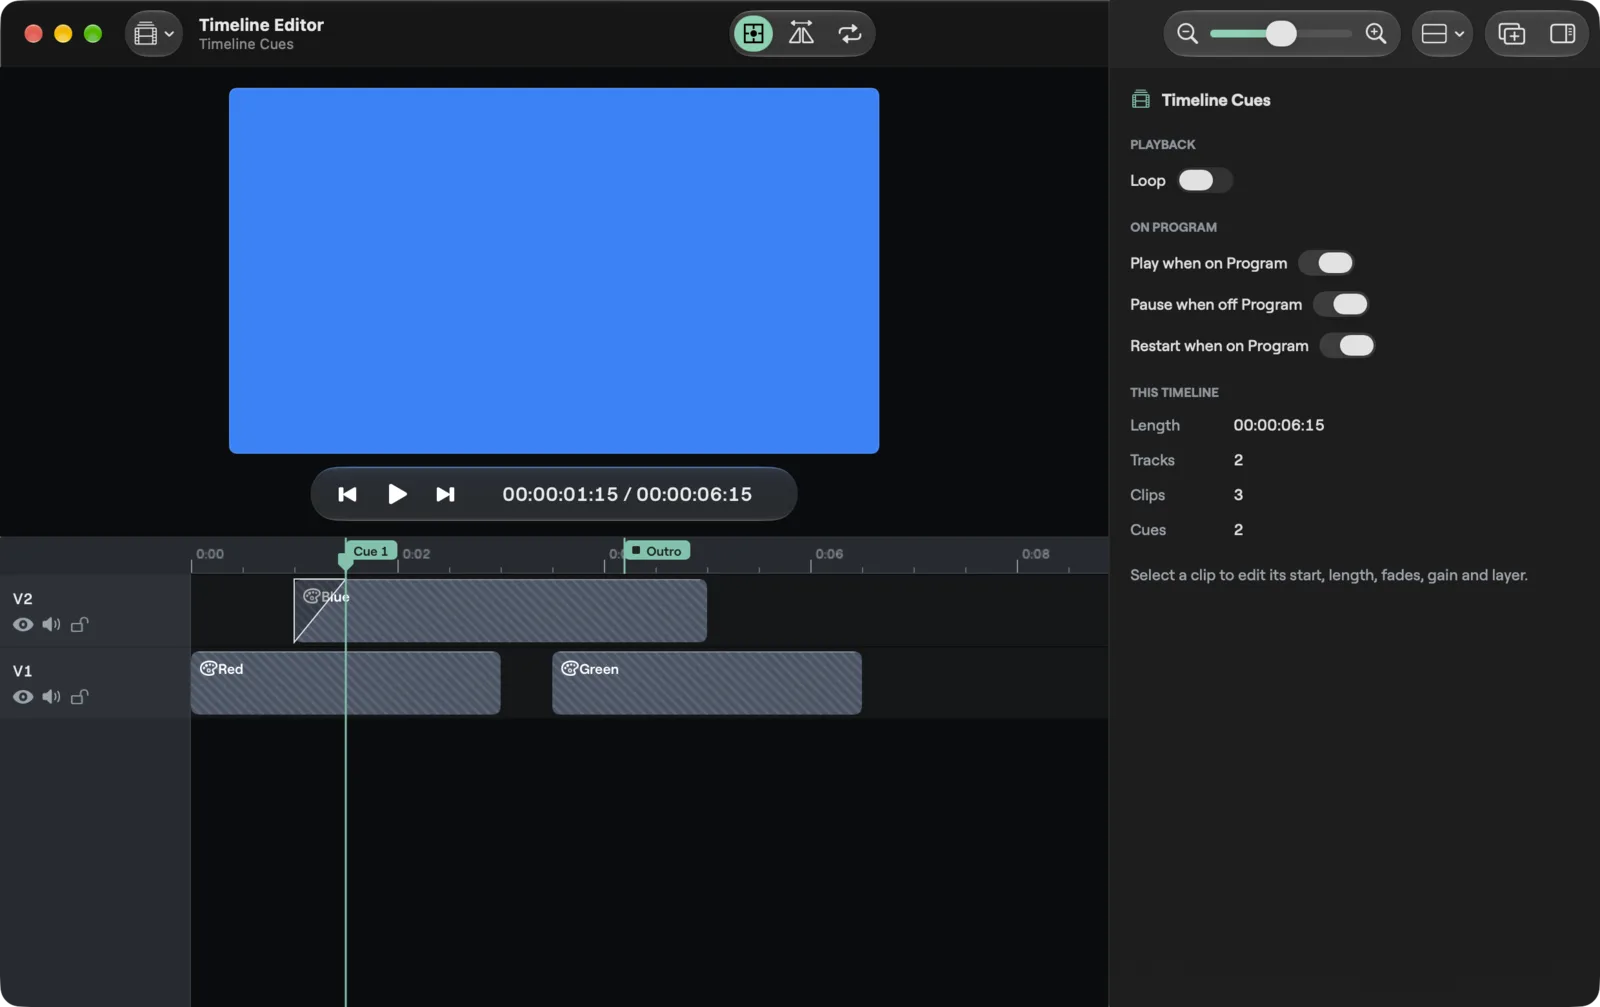Click the 0:08 mark on the time ruler
The width and height of the screenshot is (1600, 1007).
[x=1036, y=554]
